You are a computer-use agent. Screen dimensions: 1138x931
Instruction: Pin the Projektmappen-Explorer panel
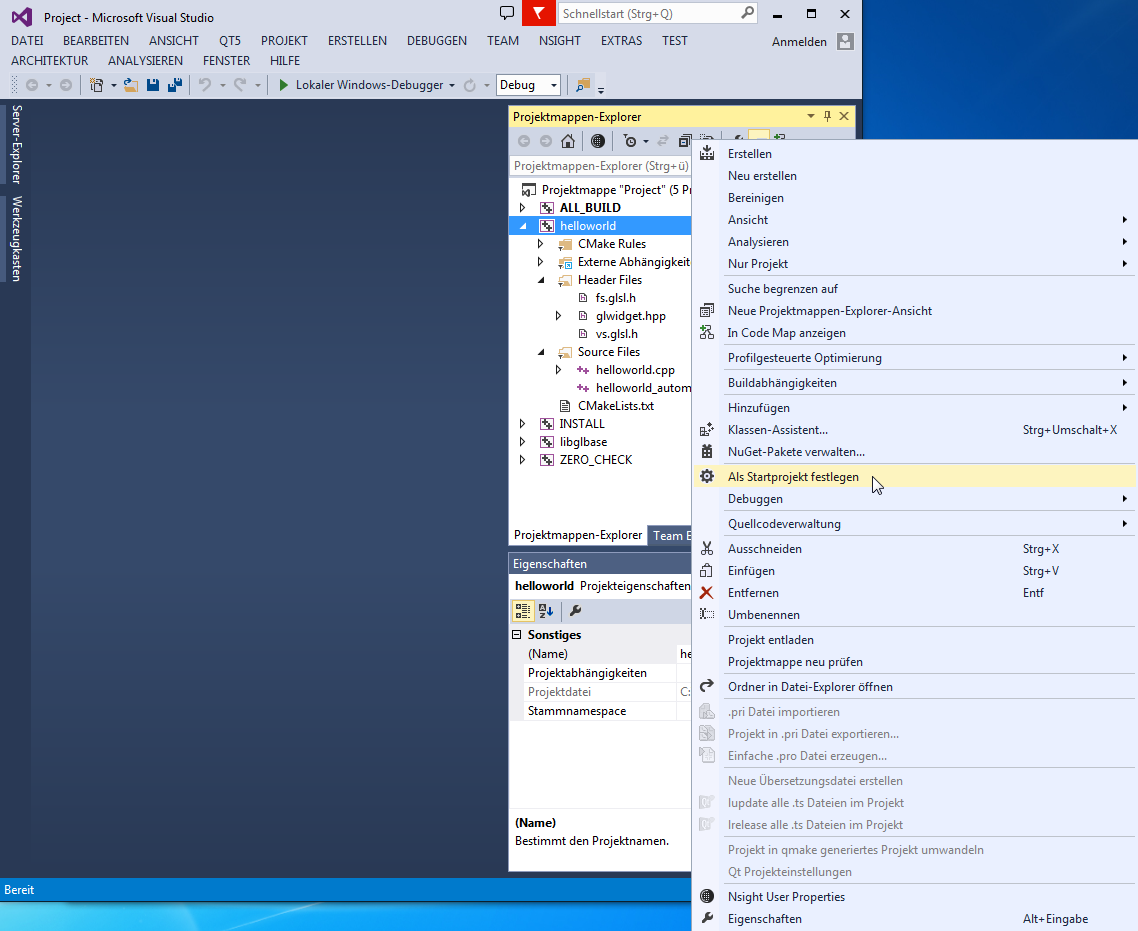click(x=827, y=116)
